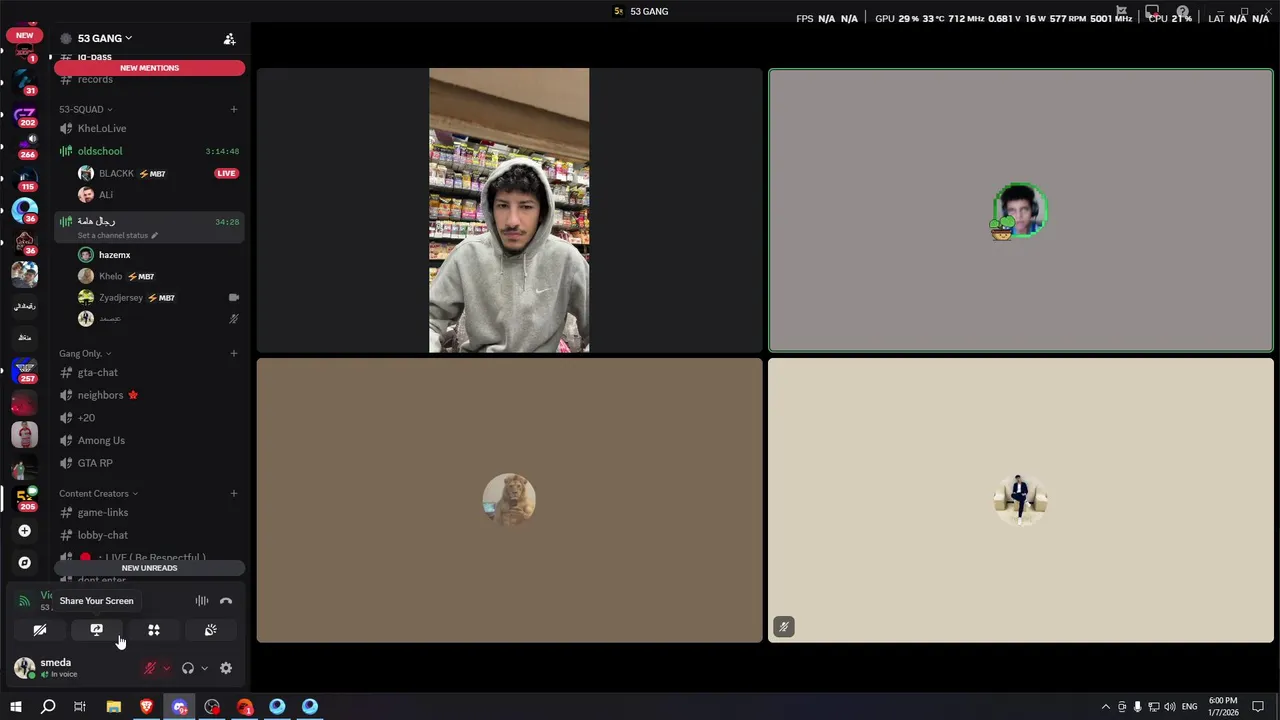The image size is (1280, 720).
Task: Click the invite people icon
Action: 230,39
